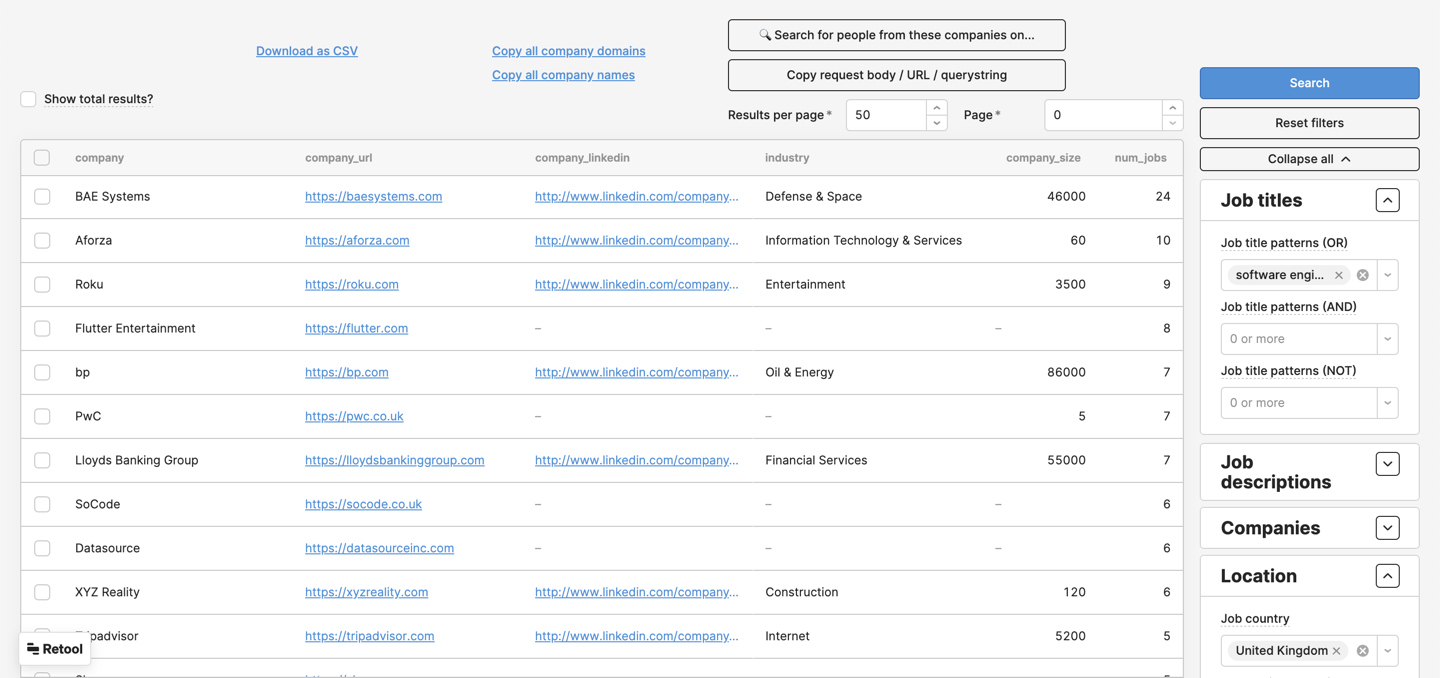The height and width of the screenshot is (678, 1440).
Task: Decrease the Page number value
Action: pyautogui.click(x=1172, y=123)
